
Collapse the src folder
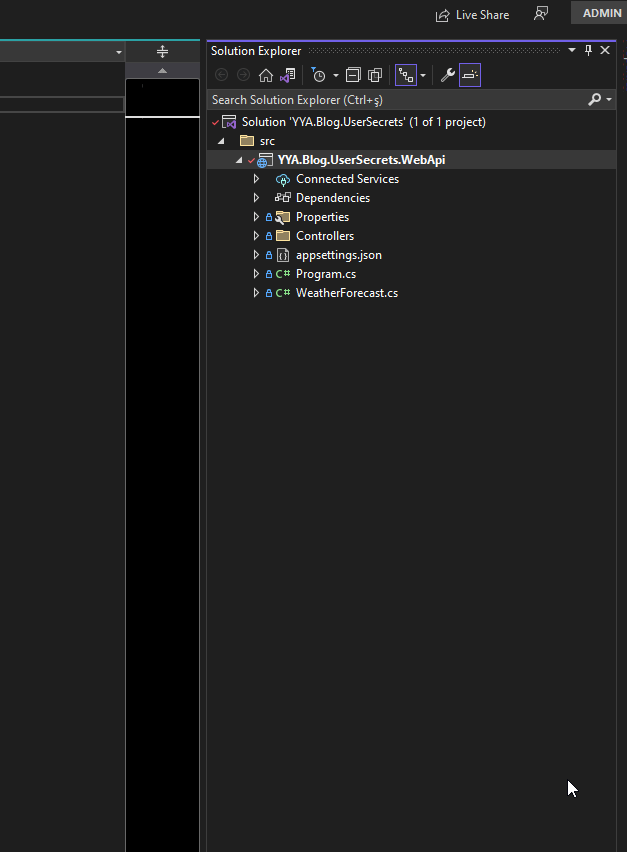point(221,141)
